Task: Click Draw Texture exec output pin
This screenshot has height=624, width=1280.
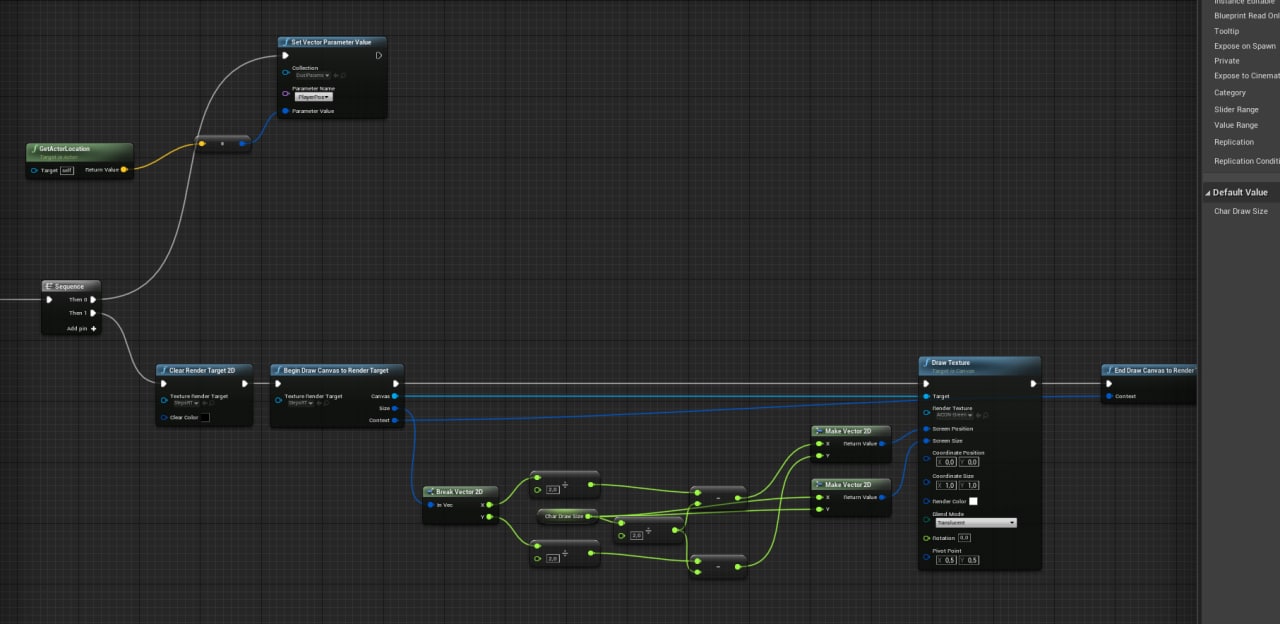Action: pos(1033,383)
